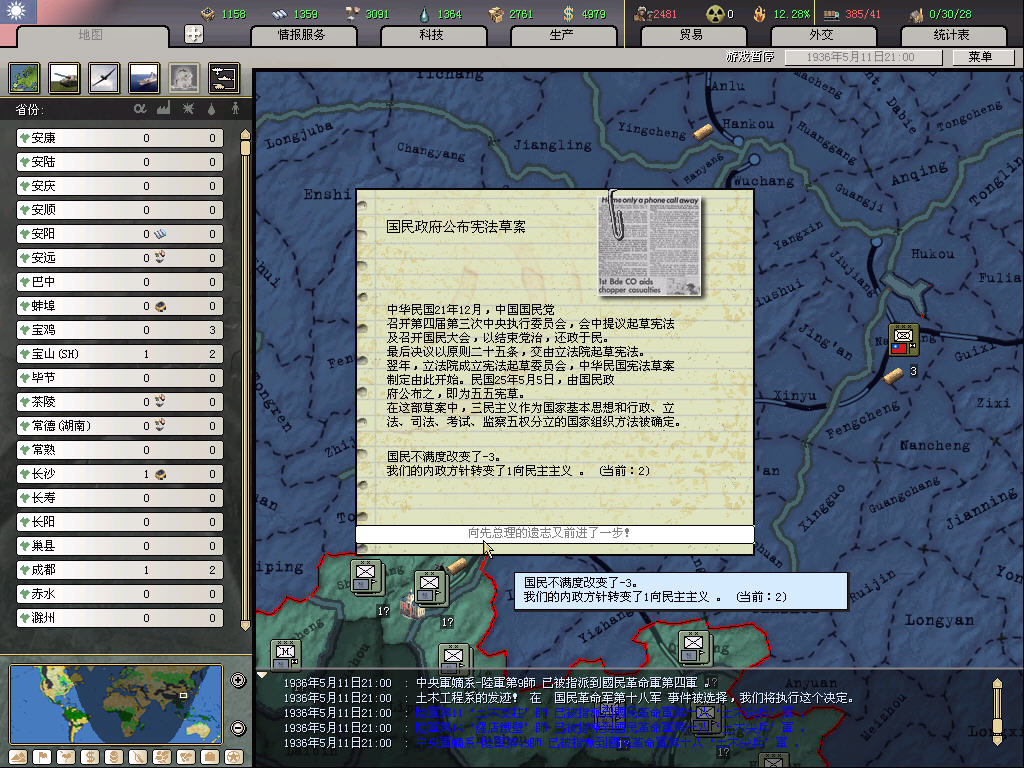Select the land units tank icon
Screen dimensions: 1024x768
(64, 78)
